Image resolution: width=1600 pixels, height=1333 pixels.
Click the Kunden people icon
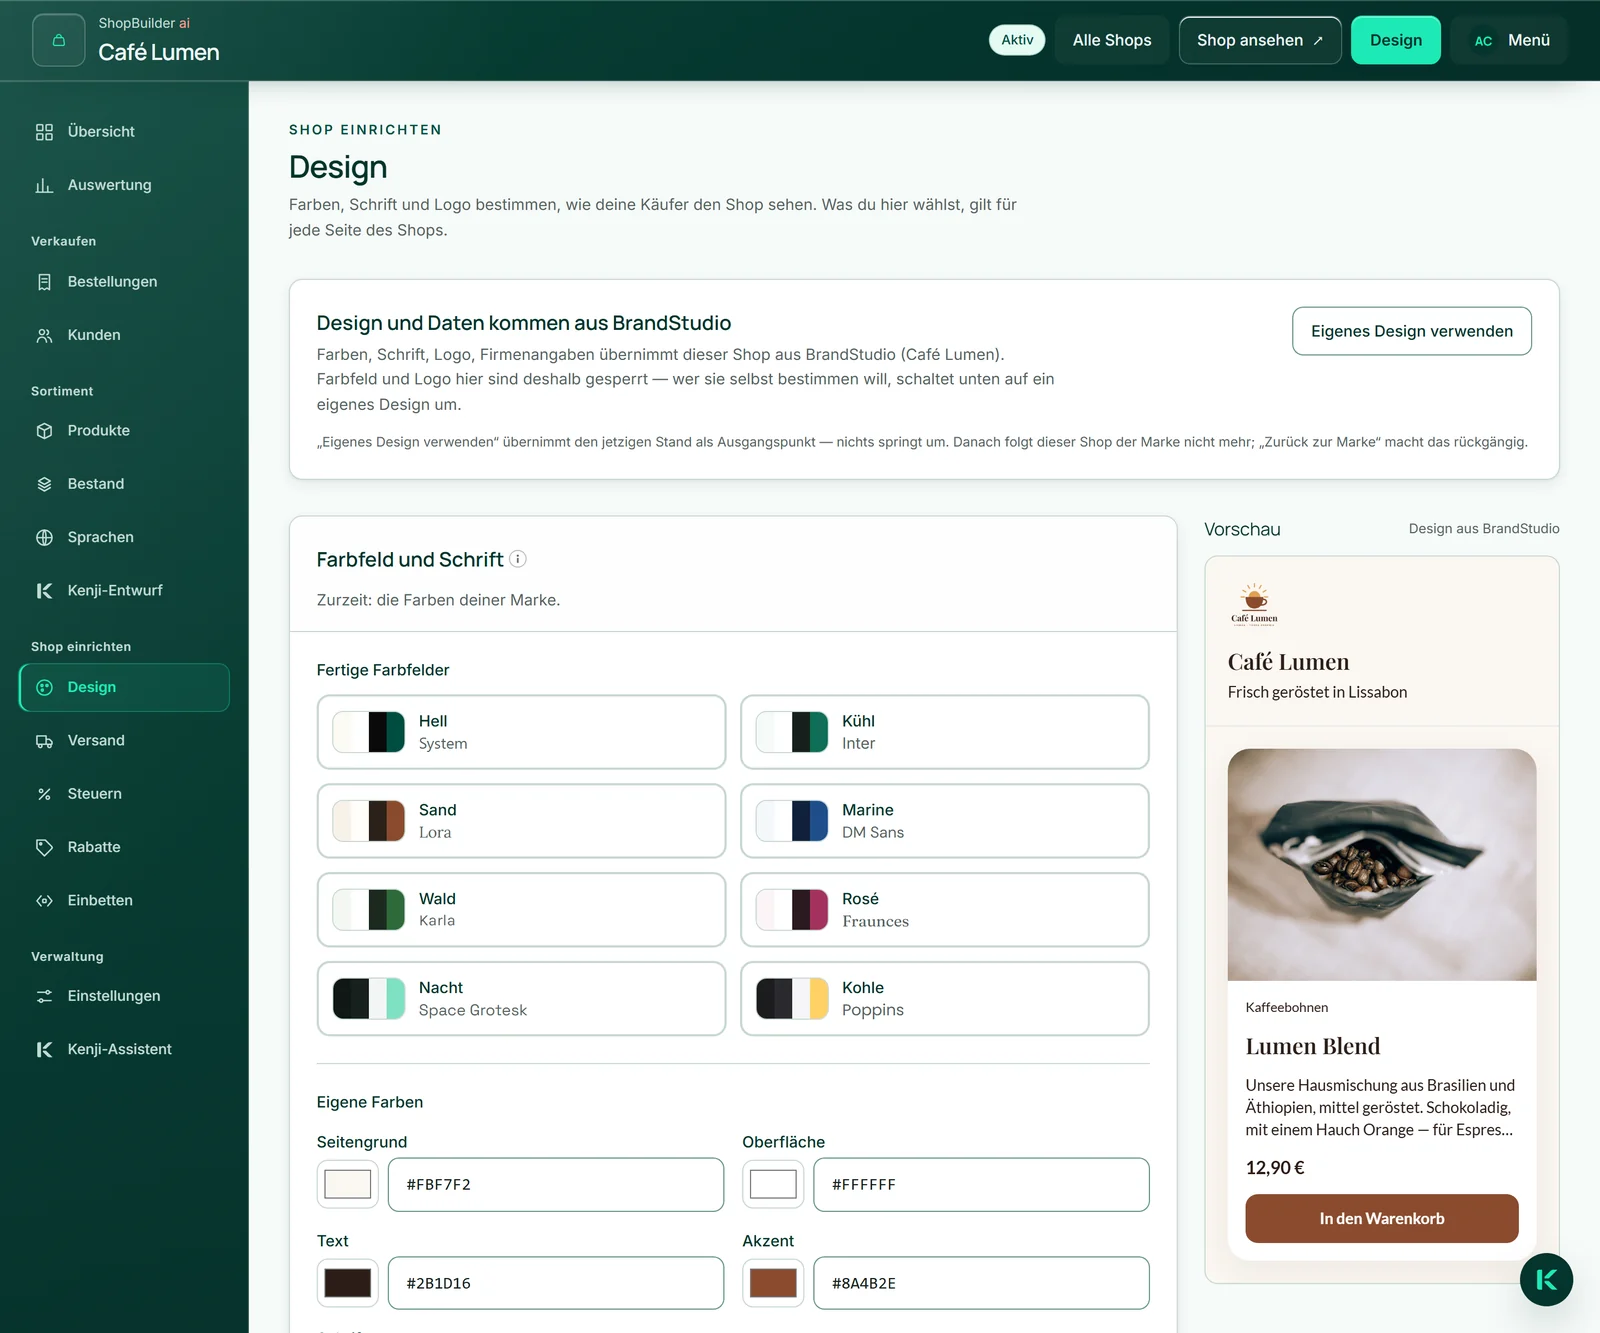[44, 335]
